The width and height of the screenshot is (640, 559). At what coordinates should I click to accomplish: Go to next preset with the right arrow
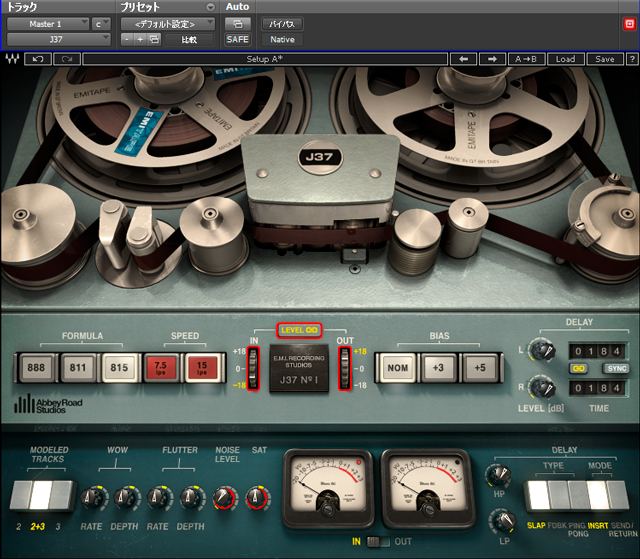pos(492,59)
